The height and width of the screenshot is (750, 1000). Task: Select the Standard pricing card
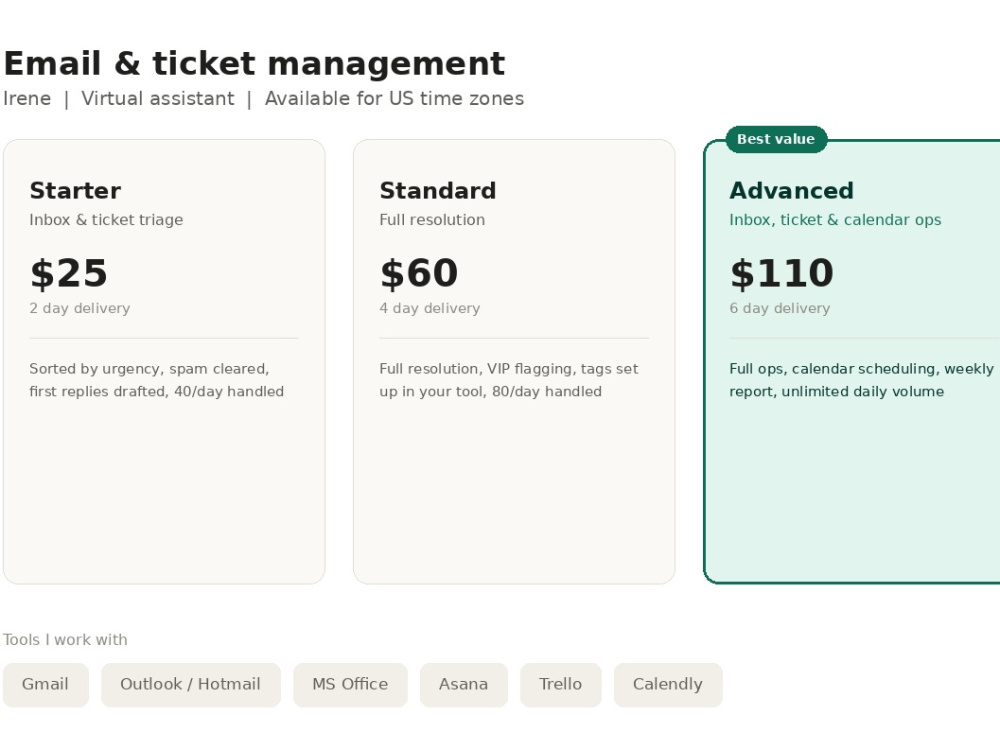[514, 362]
